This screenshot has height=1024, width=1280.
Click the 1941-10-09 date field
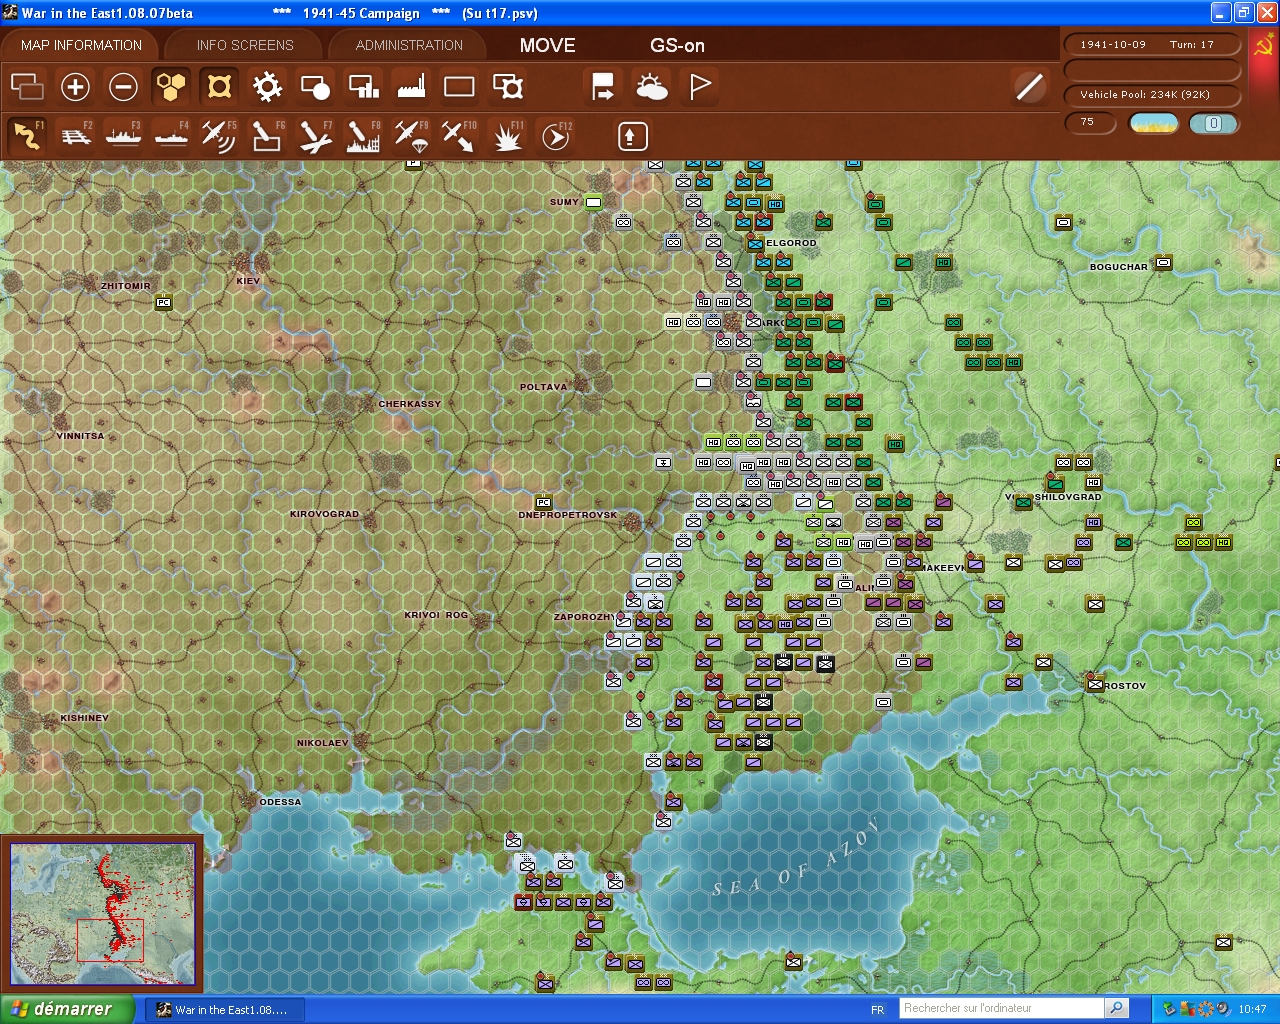[x=1113, y=44]
